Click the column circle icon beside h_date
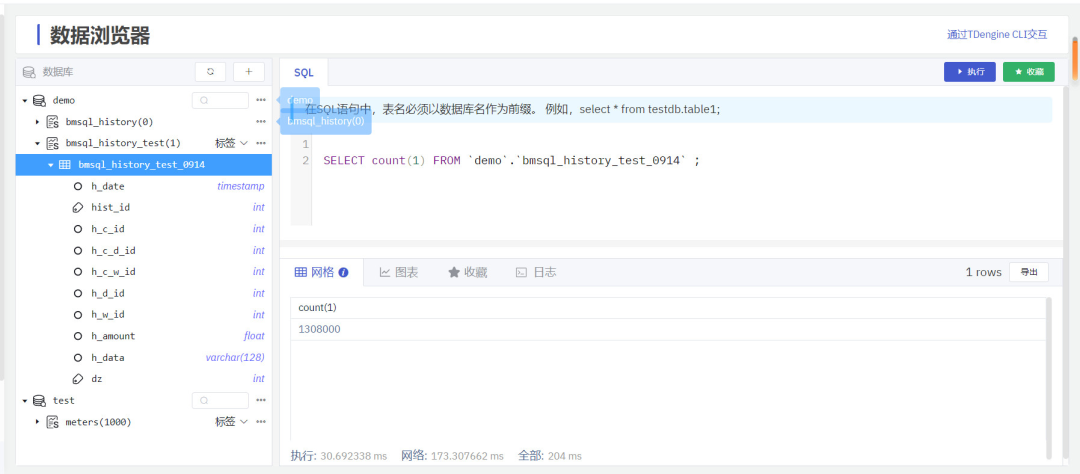1080x474 pixels. (x=78, y=186)
